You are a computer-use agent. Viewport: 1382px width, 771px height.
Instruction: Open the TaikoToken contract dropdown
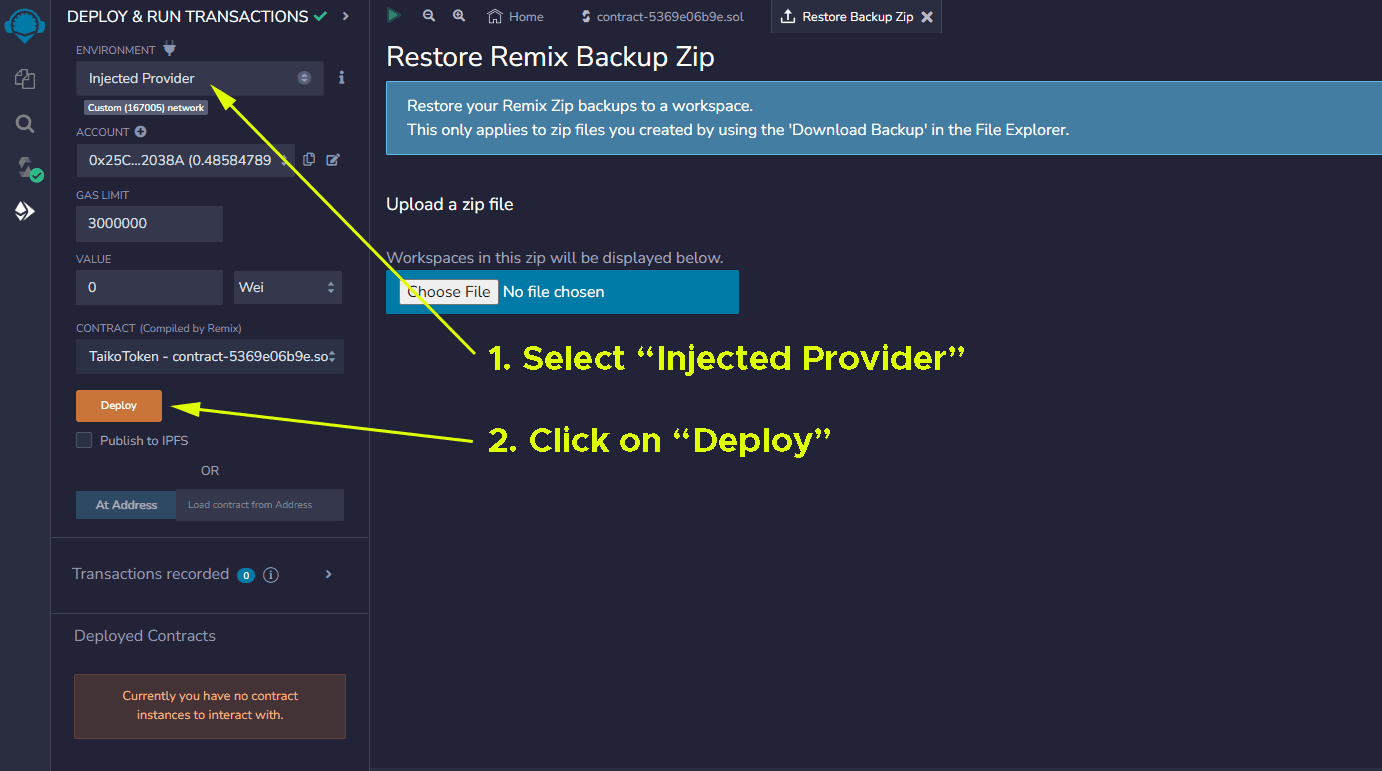[210, 356]
